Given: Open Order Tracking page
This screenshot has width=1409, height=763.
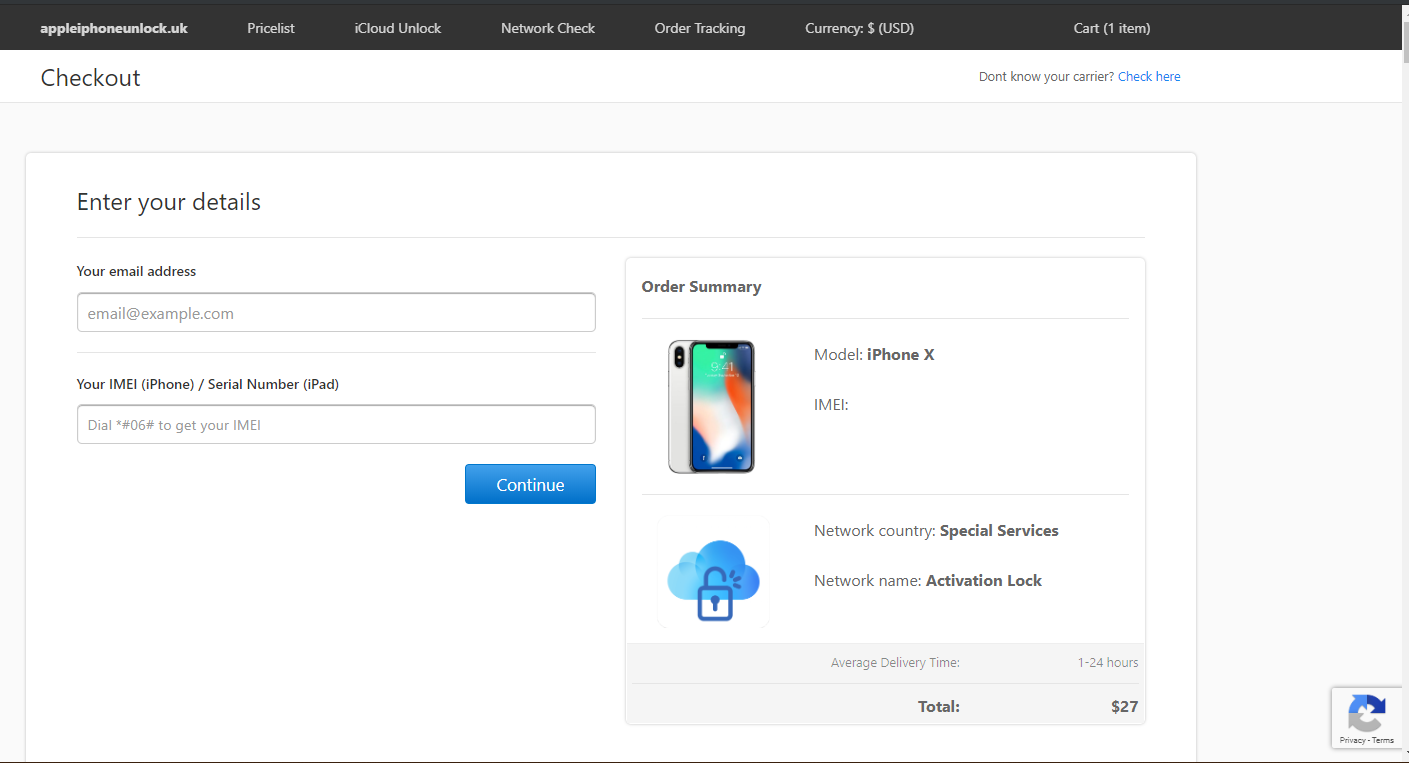Looking at the screenshot, I should pyautogui.click(x=700, y=28).
